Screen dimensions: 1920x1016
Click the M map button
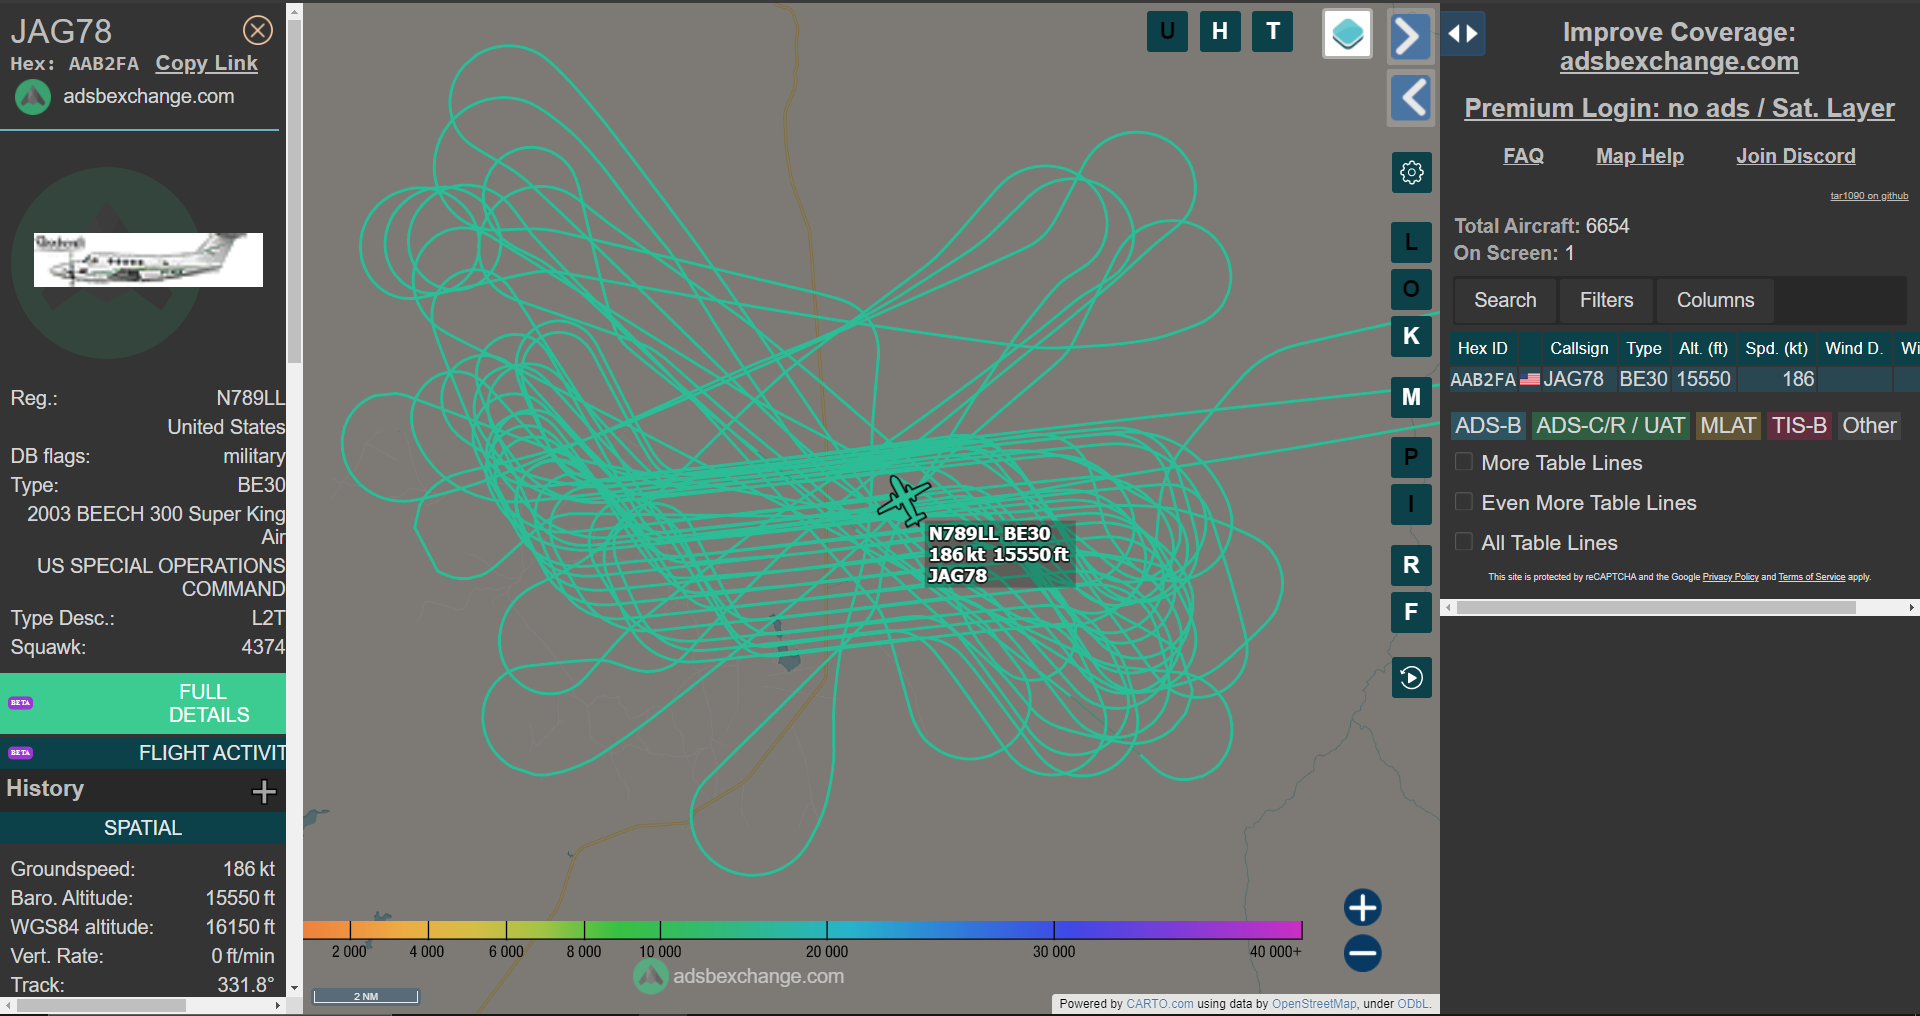coord(1412,397)
